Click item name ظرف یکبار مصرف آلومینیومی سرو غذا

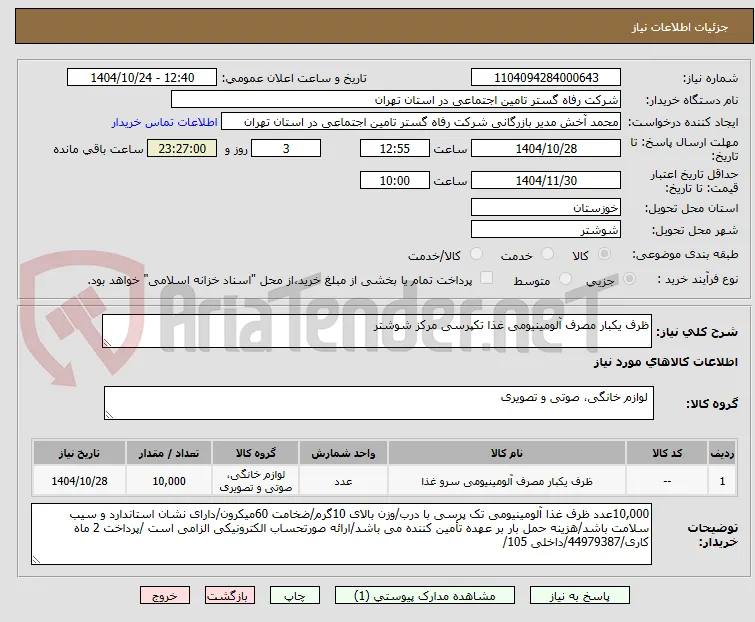(x=507, y=481)
